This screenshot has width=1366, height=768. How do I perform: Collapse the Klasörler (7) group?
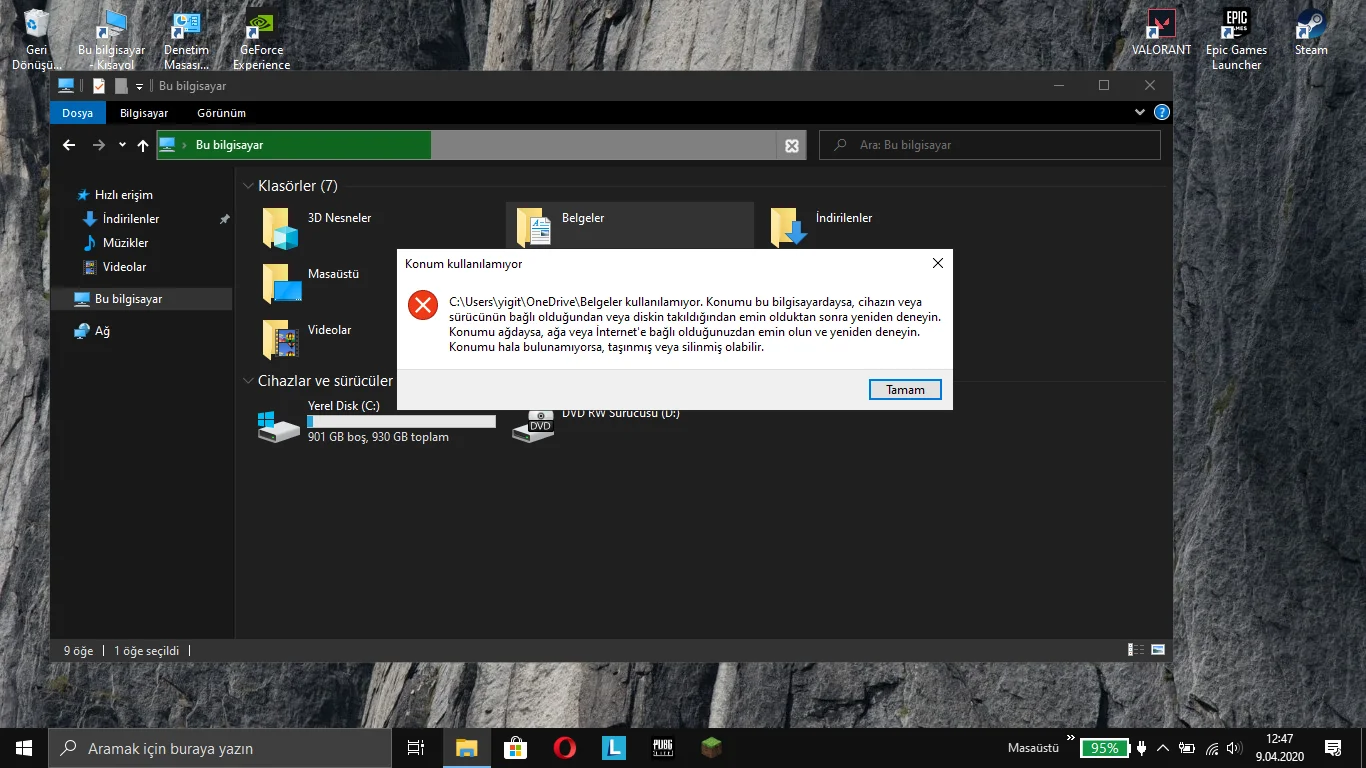coord(249,186)
